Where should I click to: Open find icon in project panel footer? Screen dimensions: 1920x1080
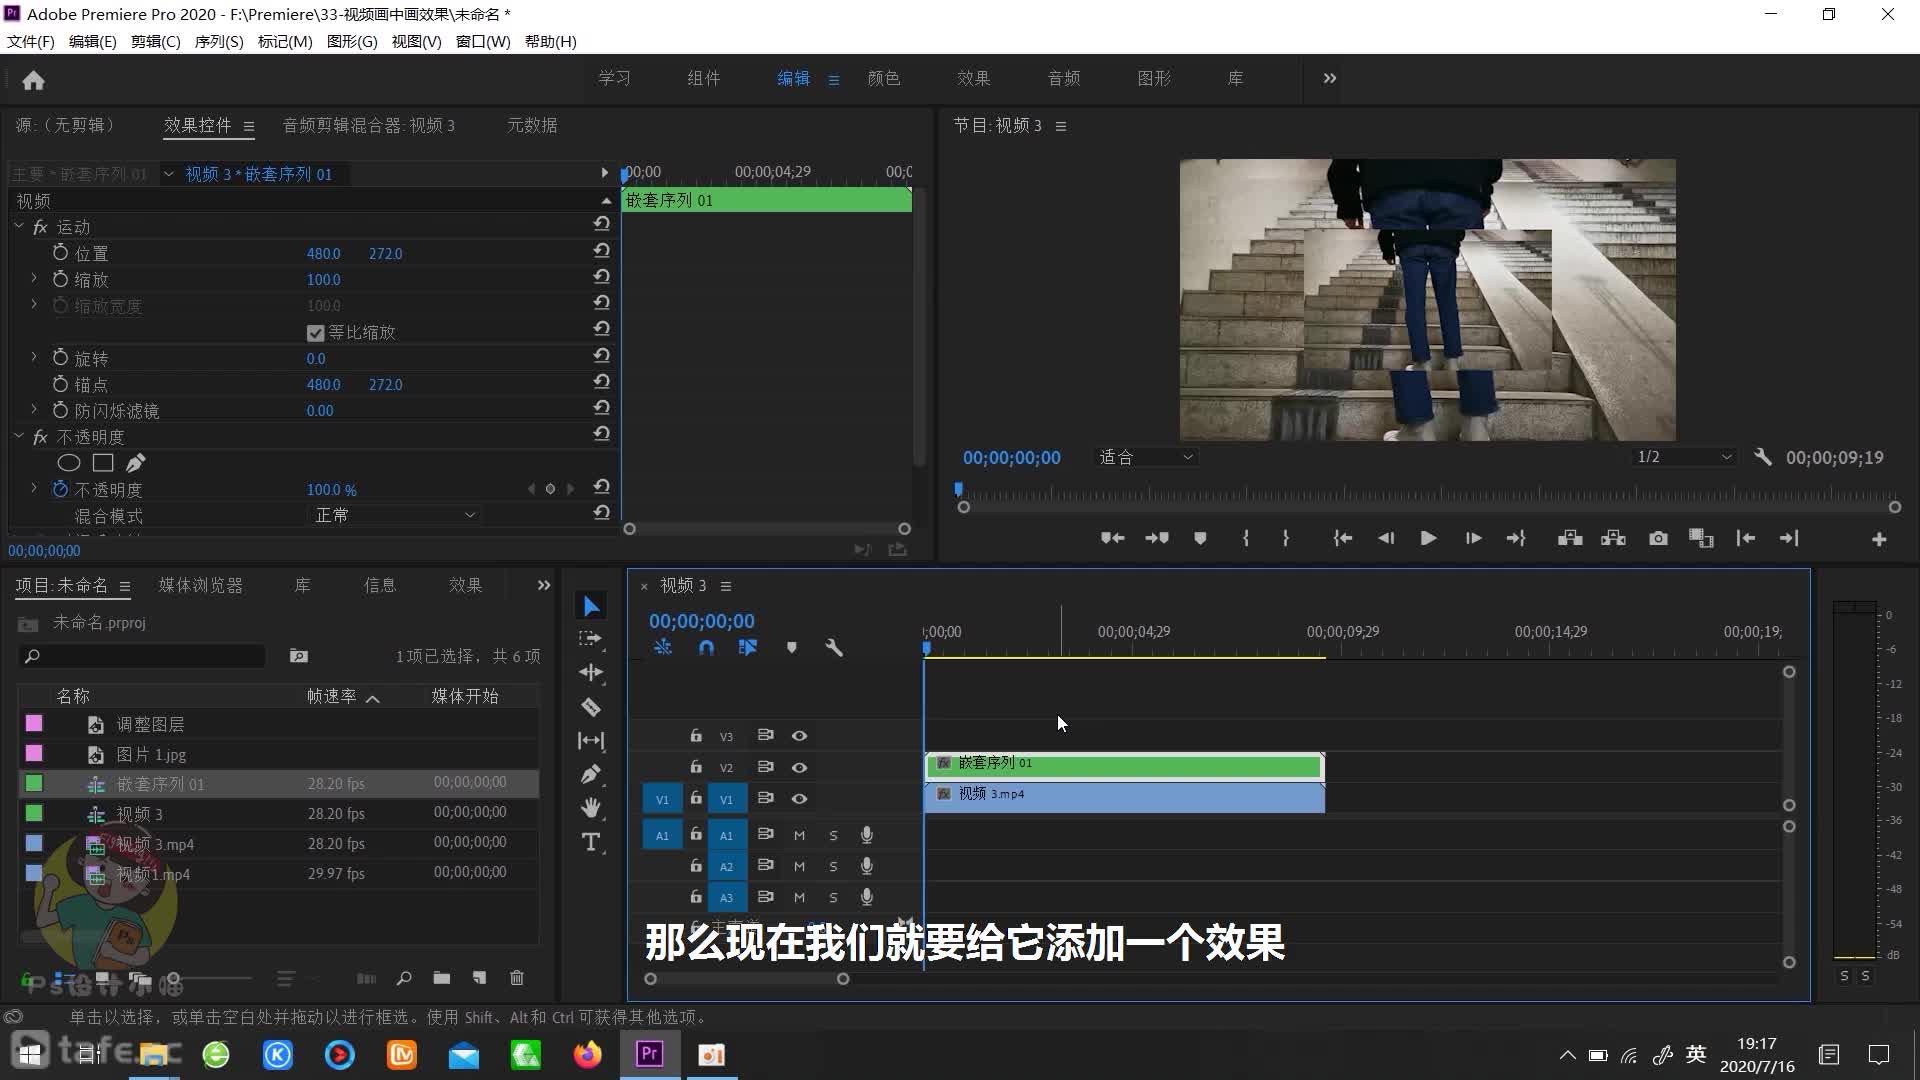[x=404, y=978]
